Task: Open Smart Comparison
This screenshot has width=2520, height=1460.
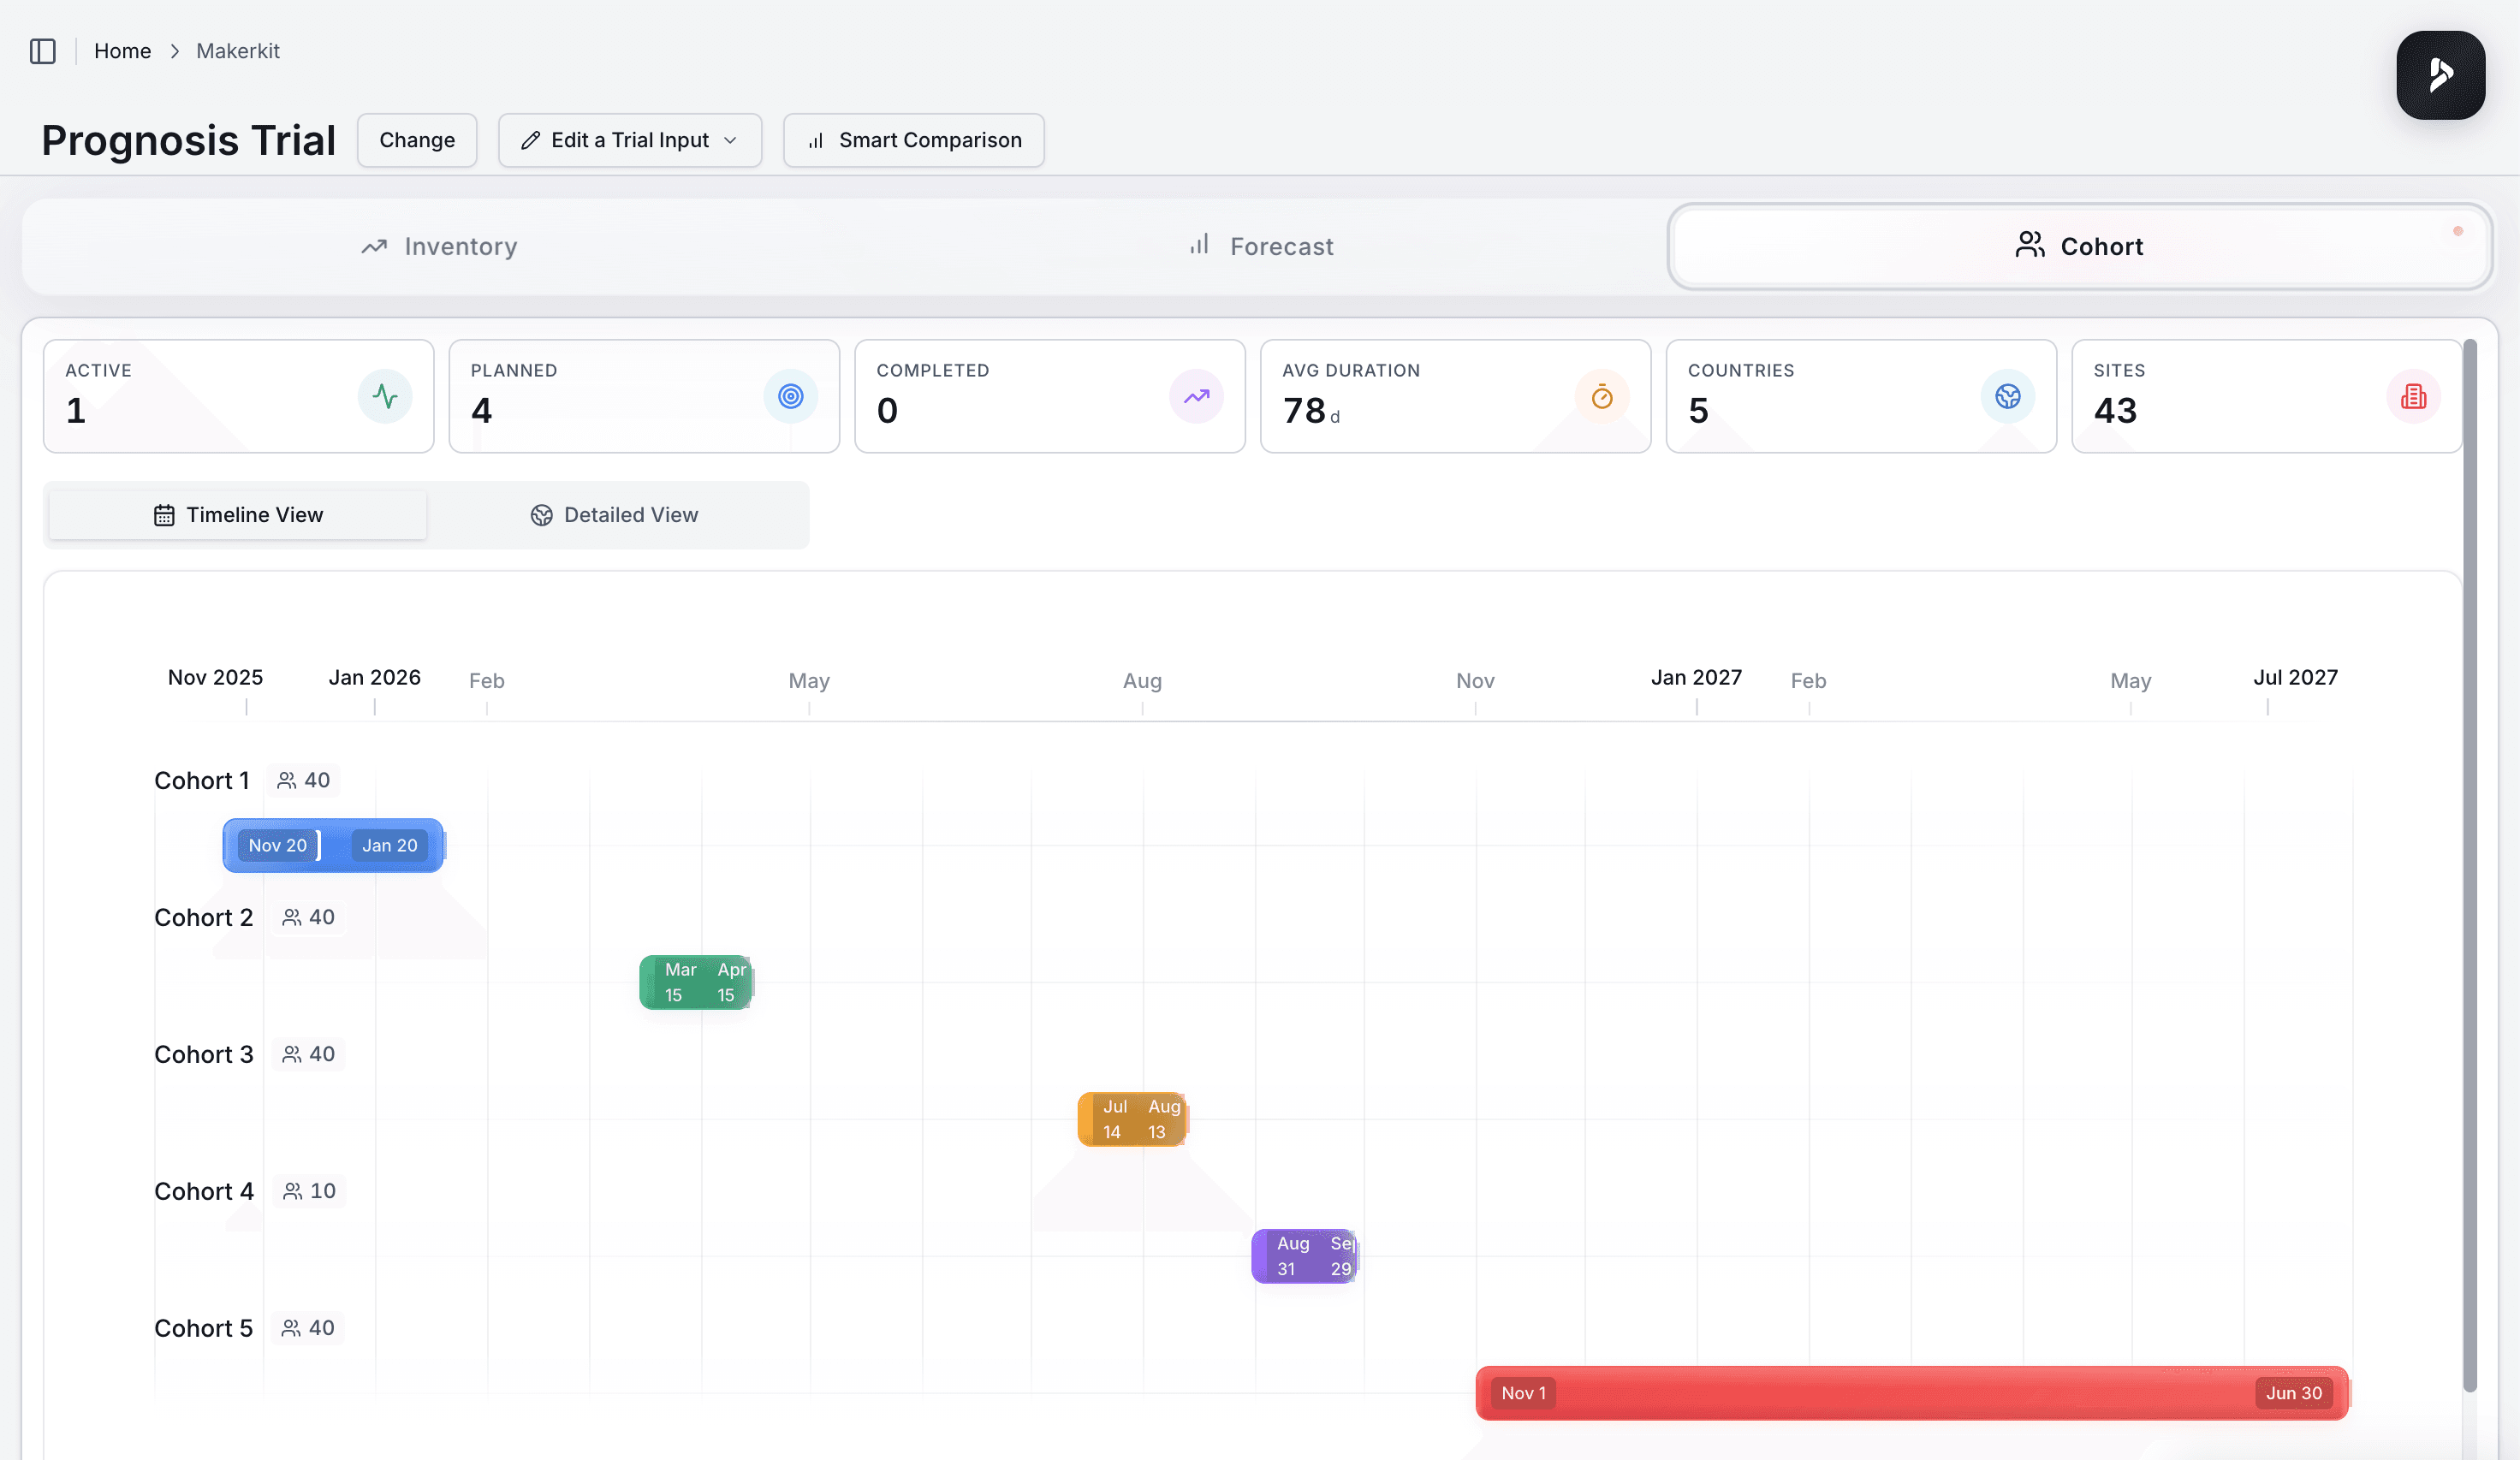Action: pyautogui.click(x=913, y=140)
